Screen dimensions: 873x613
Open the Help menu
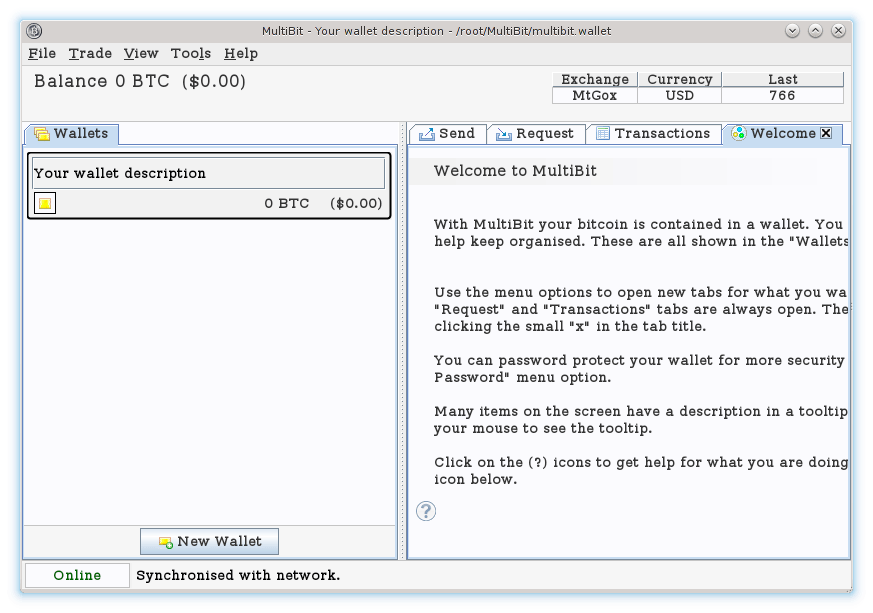click(240, 53)
